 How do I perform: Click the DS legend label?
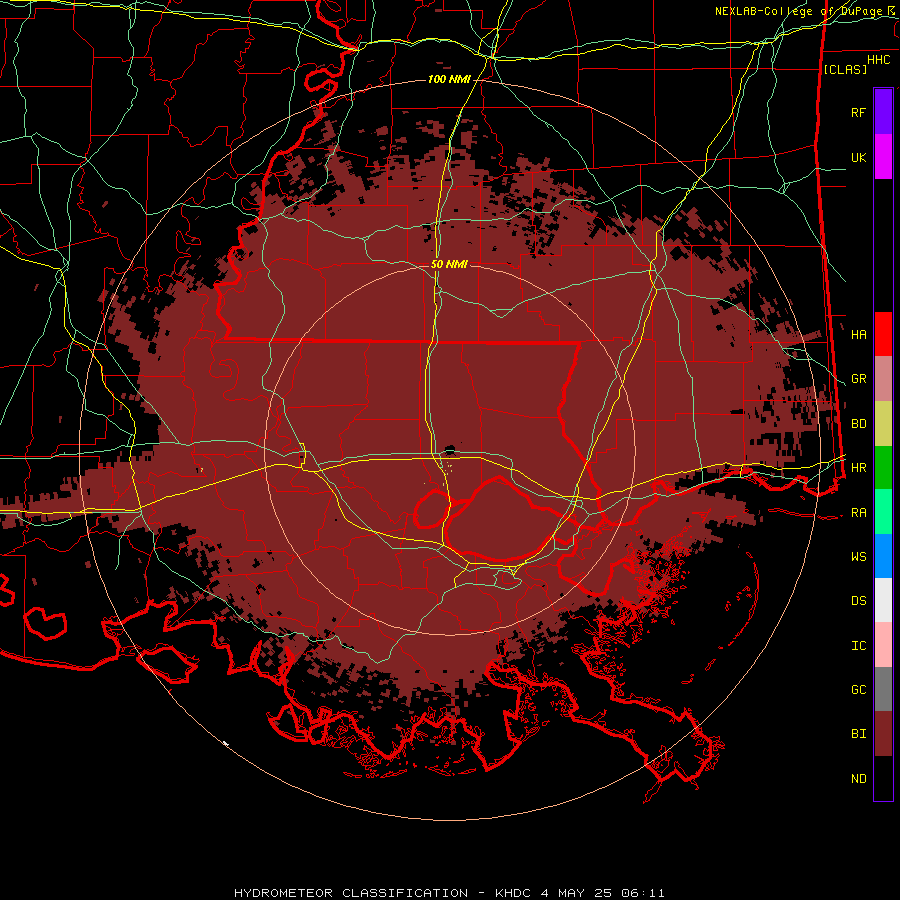tap(858, 601)
